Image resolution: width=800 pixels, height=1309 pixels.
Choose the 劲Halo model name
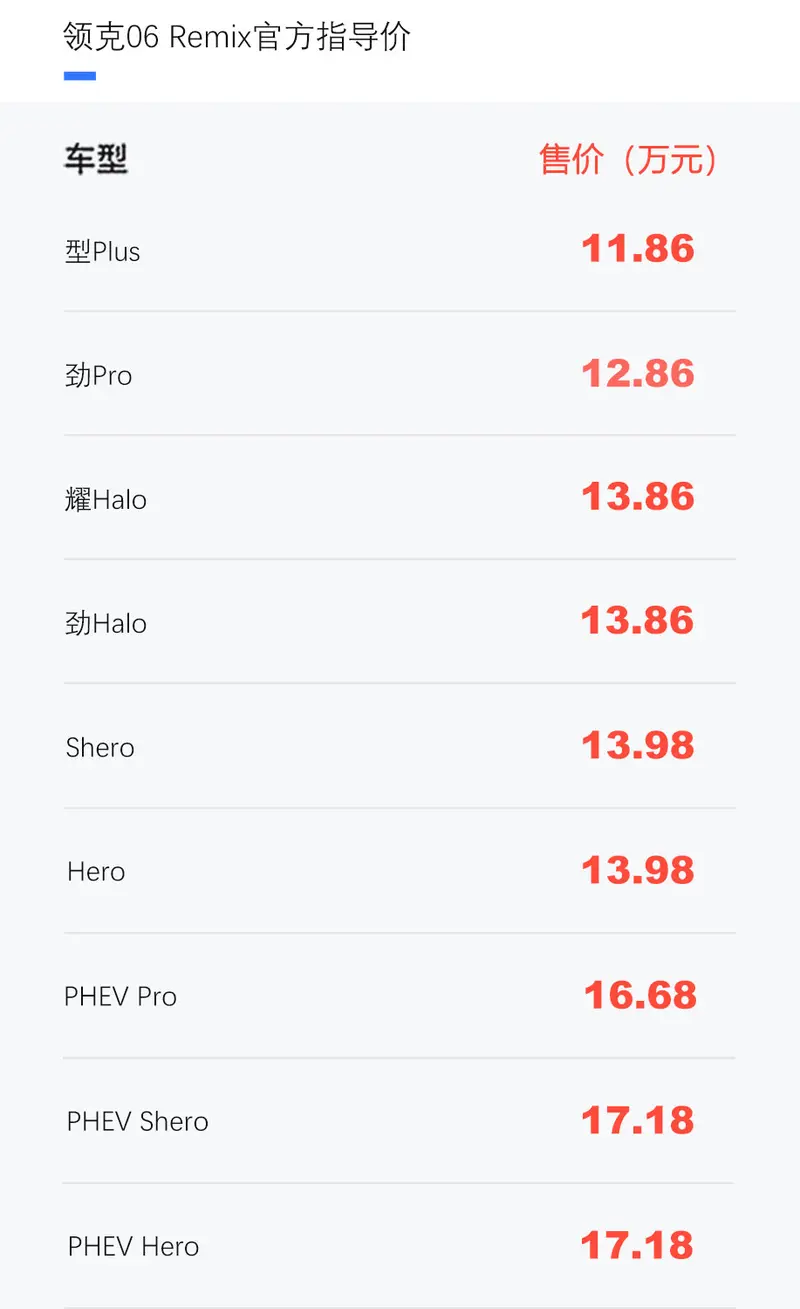tap(106, 623)
